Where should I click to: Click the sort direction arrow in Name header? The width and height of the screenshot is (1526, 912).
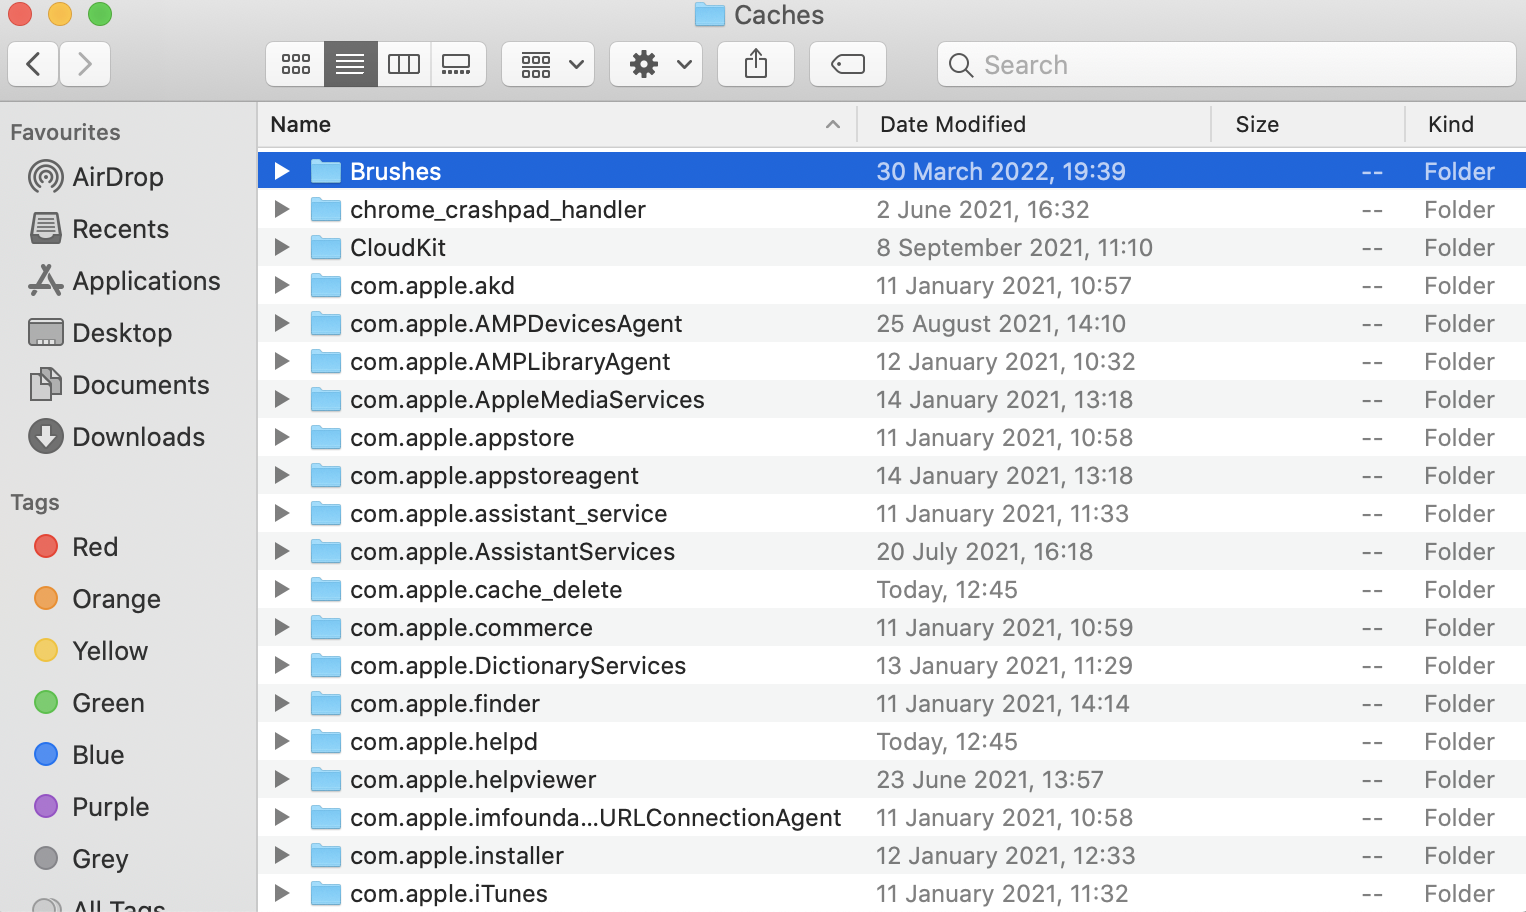tap(832, 124)
